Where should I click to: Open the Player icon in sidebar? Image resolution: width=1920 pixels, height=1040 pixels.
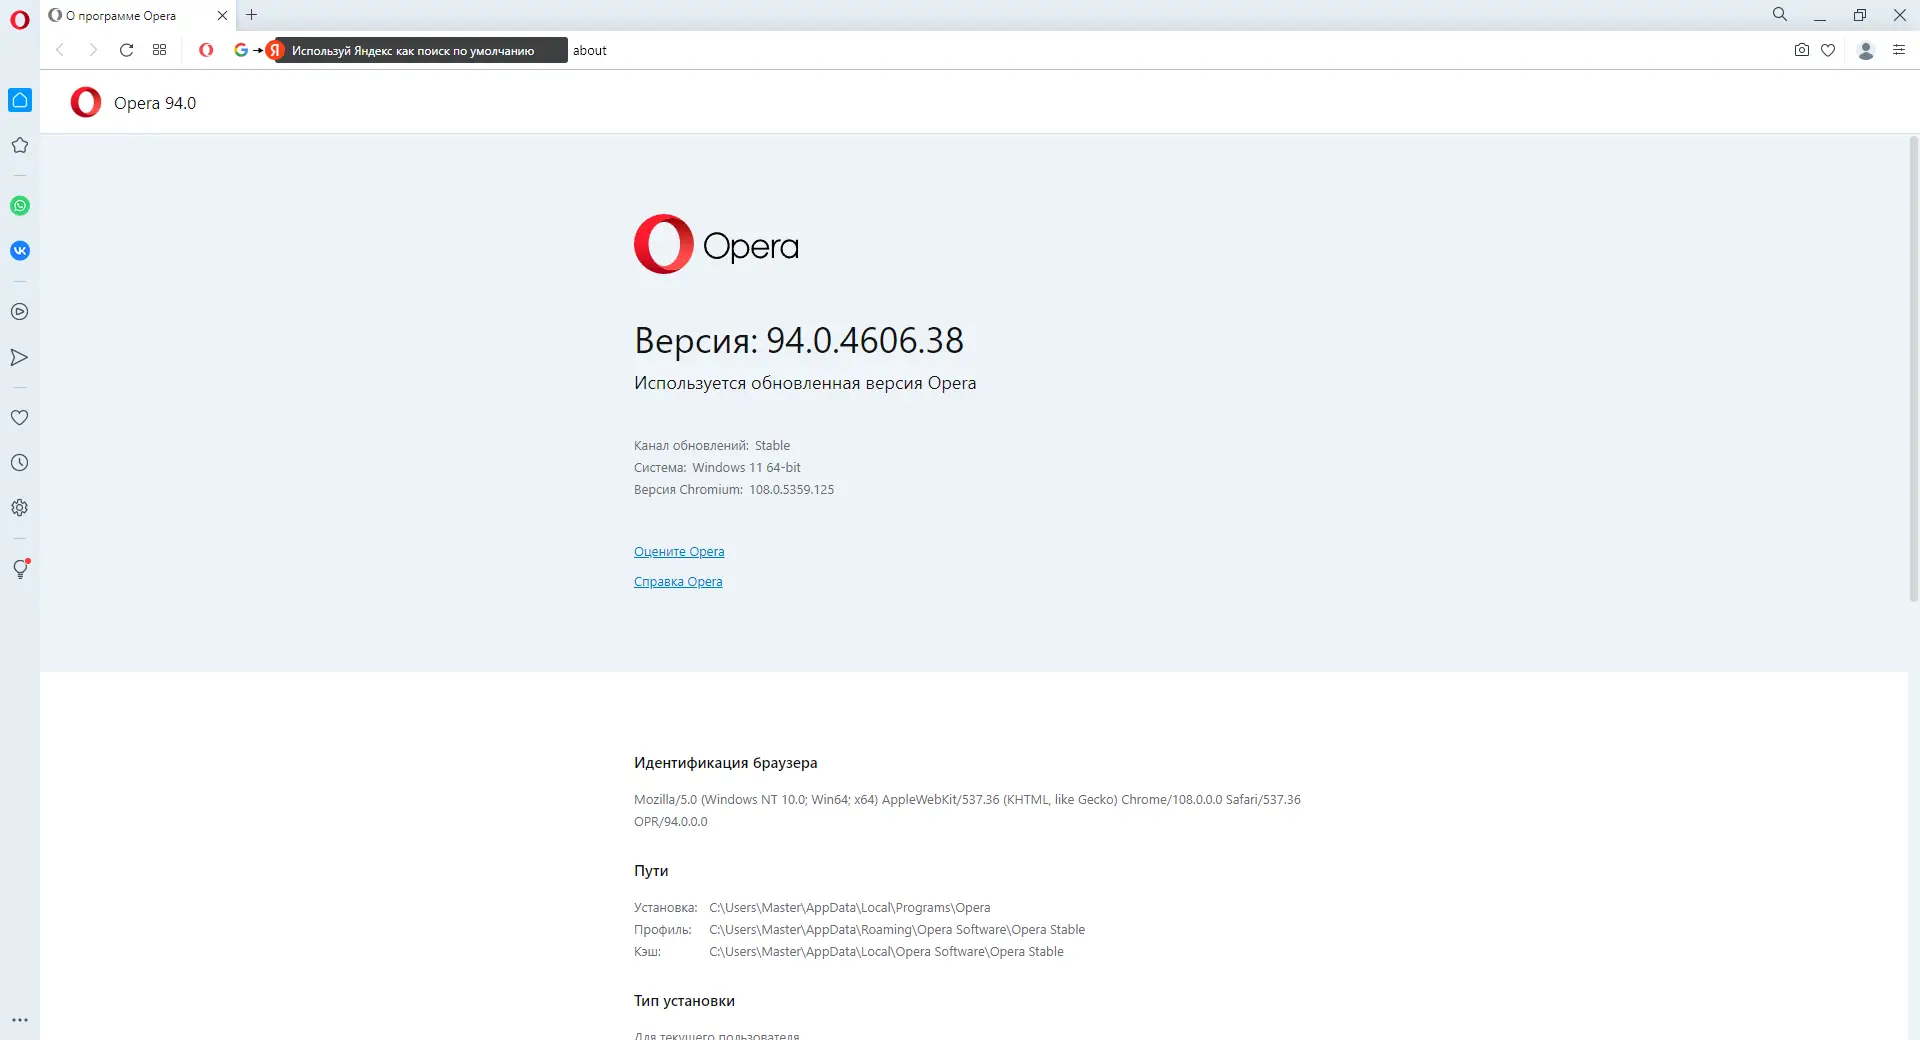pyautogui.click(x=20, y=312)
